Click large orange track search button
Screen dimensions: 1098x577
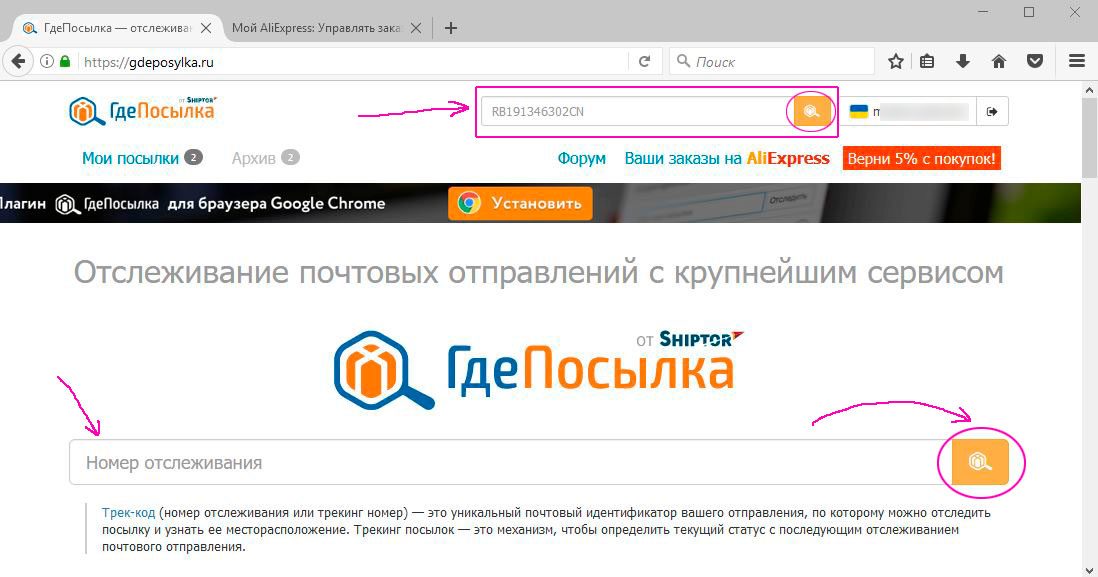coord(980,461)
